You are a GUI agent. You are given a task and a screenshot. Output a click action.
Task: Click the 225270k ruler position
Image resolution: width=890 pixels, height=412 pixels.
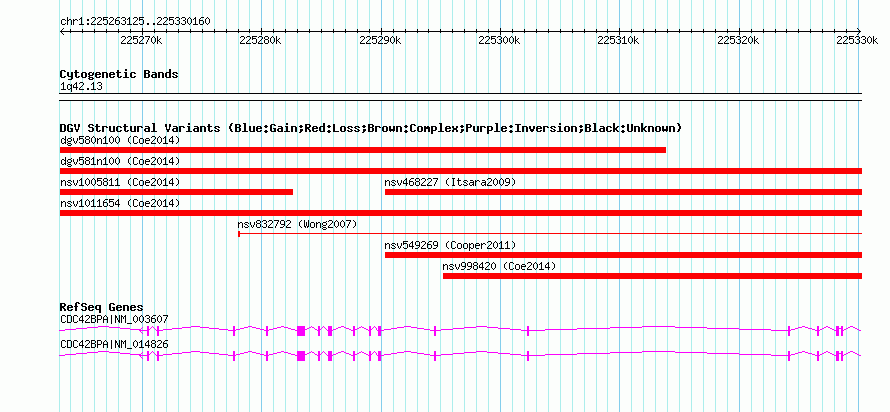point(141,41)
